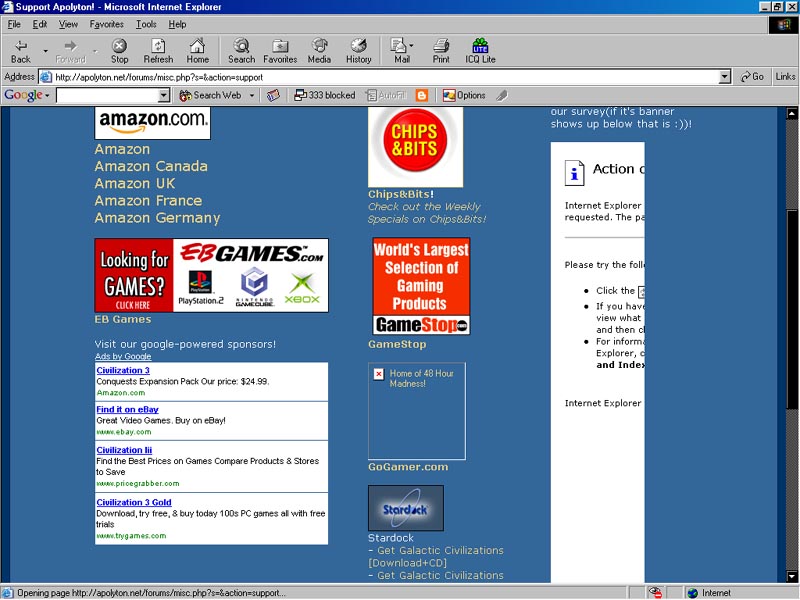Viewport: 800px width, 600px height.
Task: Click the 333 blocked popup blocker button
Action: point(325,96)
